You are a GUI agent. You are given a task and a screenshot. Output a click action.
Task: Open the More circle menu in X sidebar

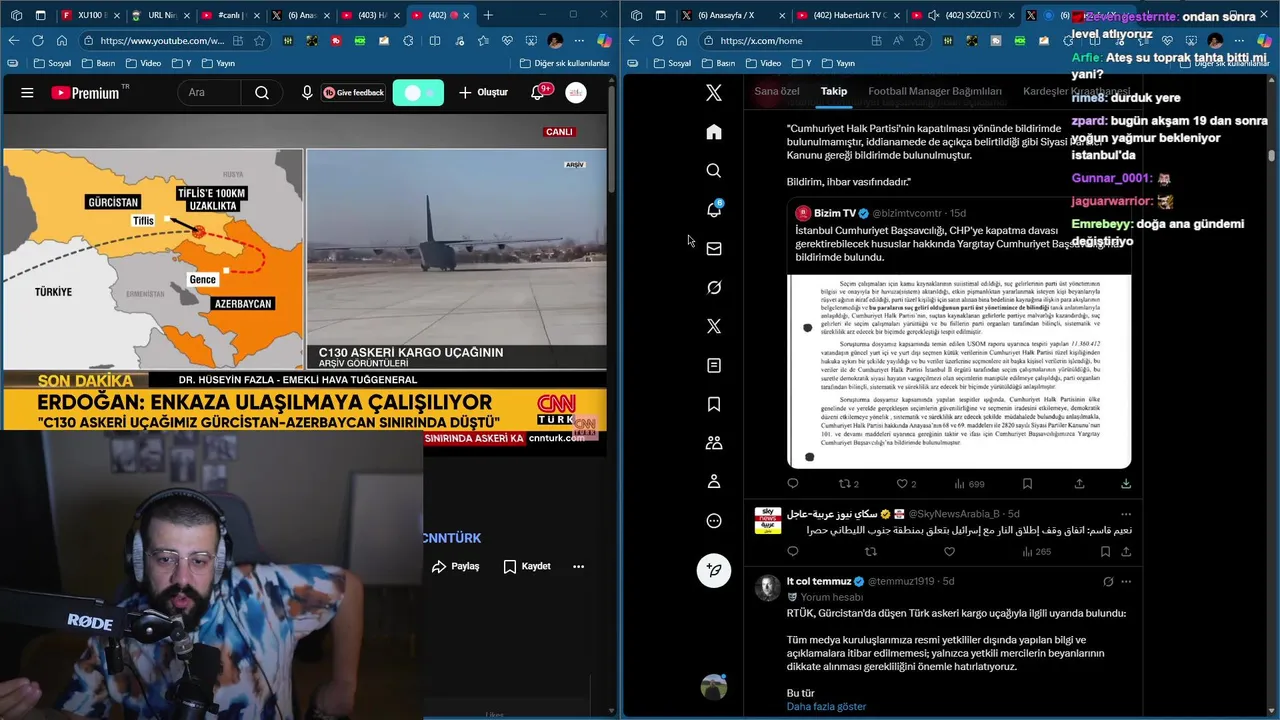pyautogui.click(x=714, y=520)
